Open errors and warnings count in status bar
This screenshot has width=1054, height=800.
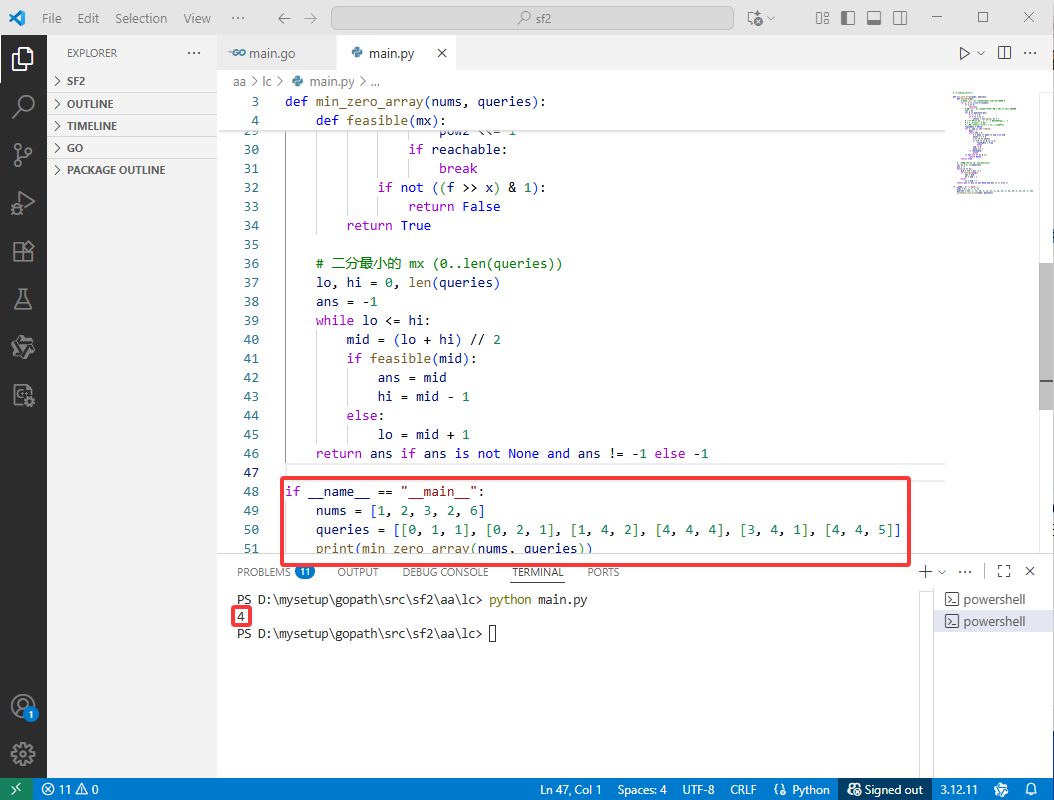(70, 789)
